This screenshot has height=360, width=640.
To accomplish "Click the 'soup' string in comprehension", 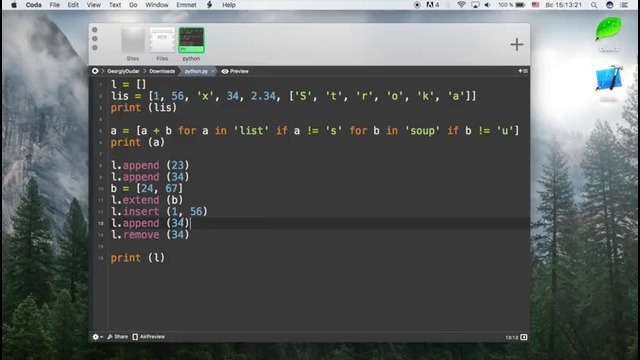I will pyautogui.click(x=422, y=131).
